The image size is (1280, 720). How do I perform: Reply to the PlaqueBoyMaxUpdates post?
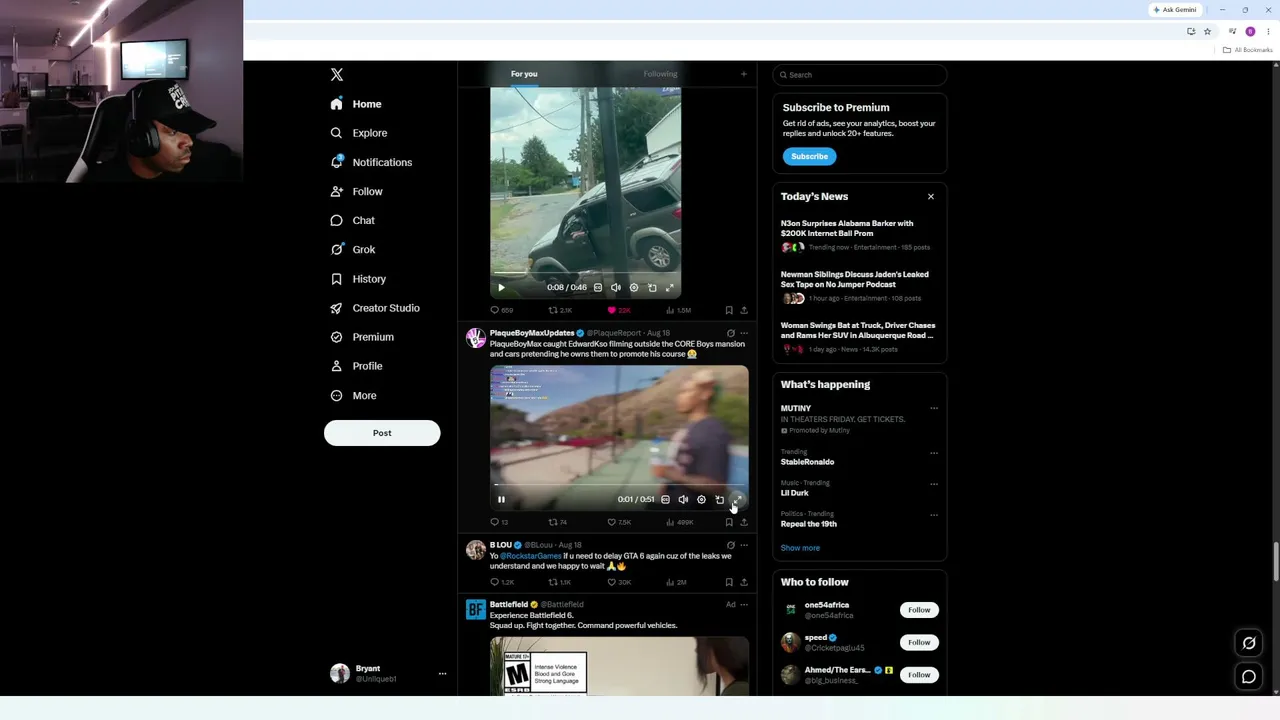click(x=499, y=522)
